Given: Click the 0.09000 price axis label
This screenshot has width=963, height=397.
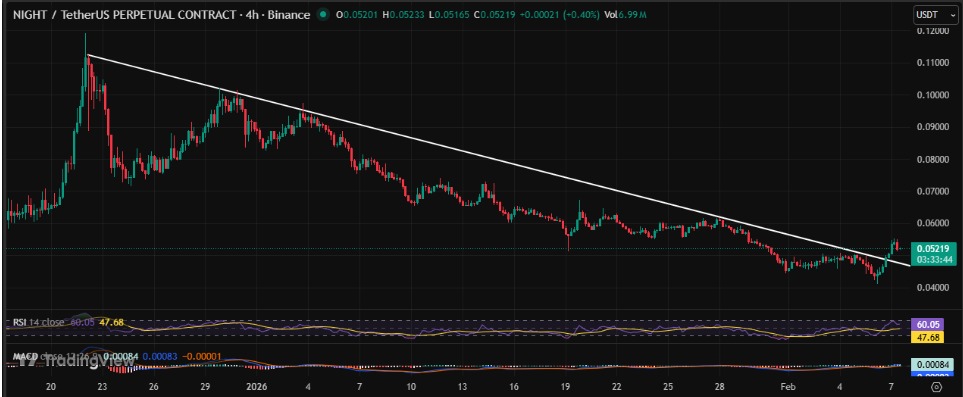Looking at the screenshot, I should click(932, 127).
